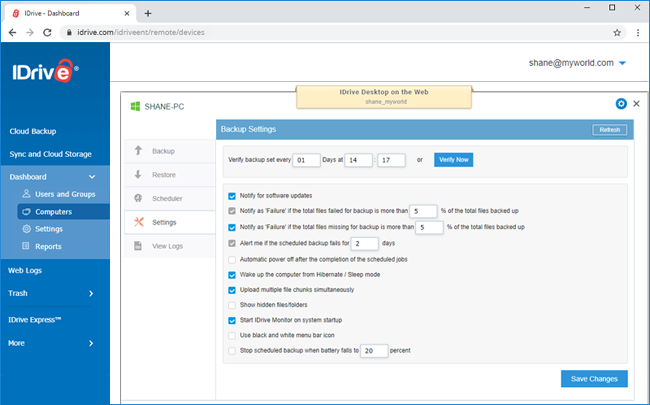This screenshot has width=650, height=405.
Task: Click the Reports icon in the sidebar
Action: (x=26, y=246)
